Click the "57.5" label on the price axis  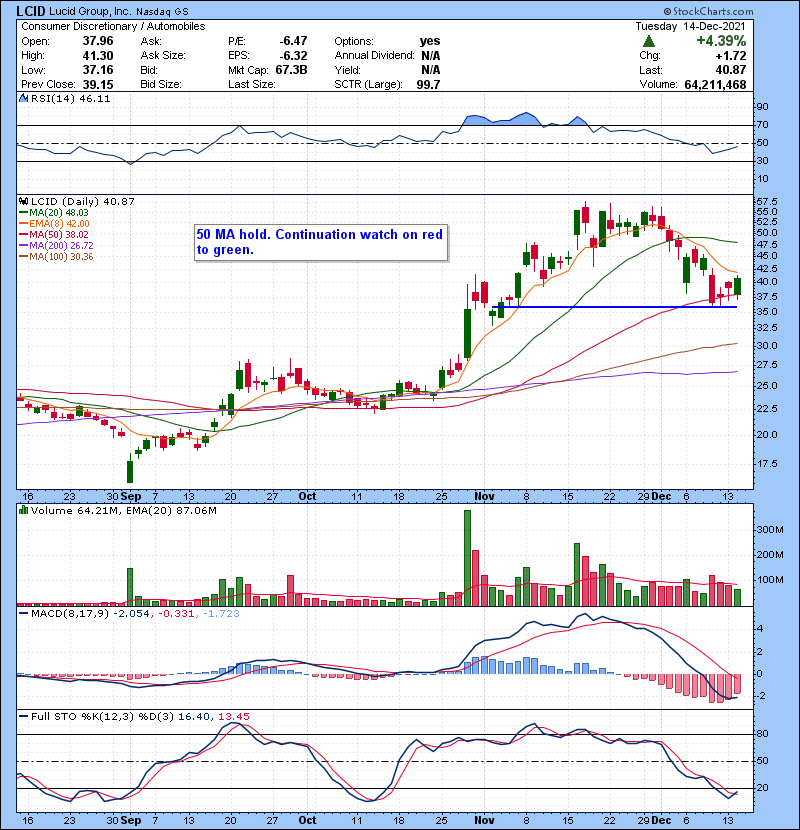pyautogui.click(x=767, y=202)
